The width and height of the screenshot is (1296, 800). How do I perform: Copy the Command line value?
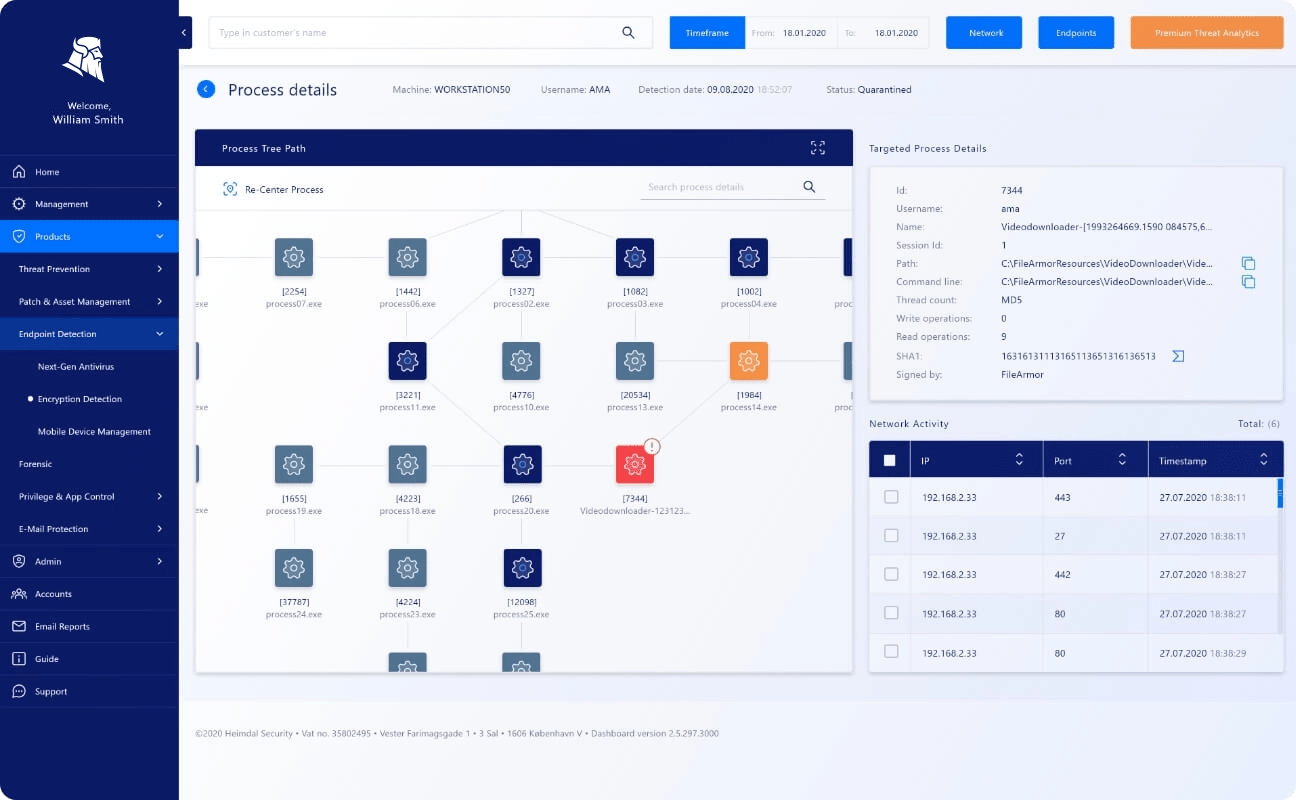tap(1248, 281)
